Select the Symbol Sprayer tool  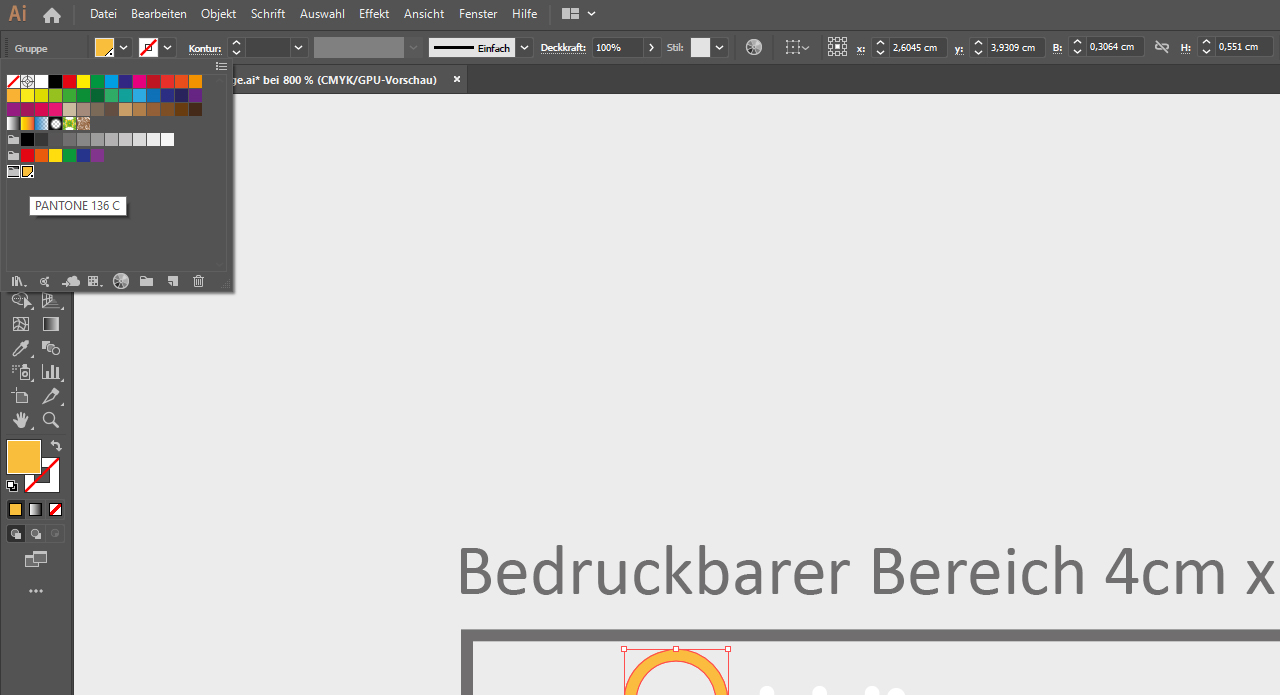pos(21,372)
